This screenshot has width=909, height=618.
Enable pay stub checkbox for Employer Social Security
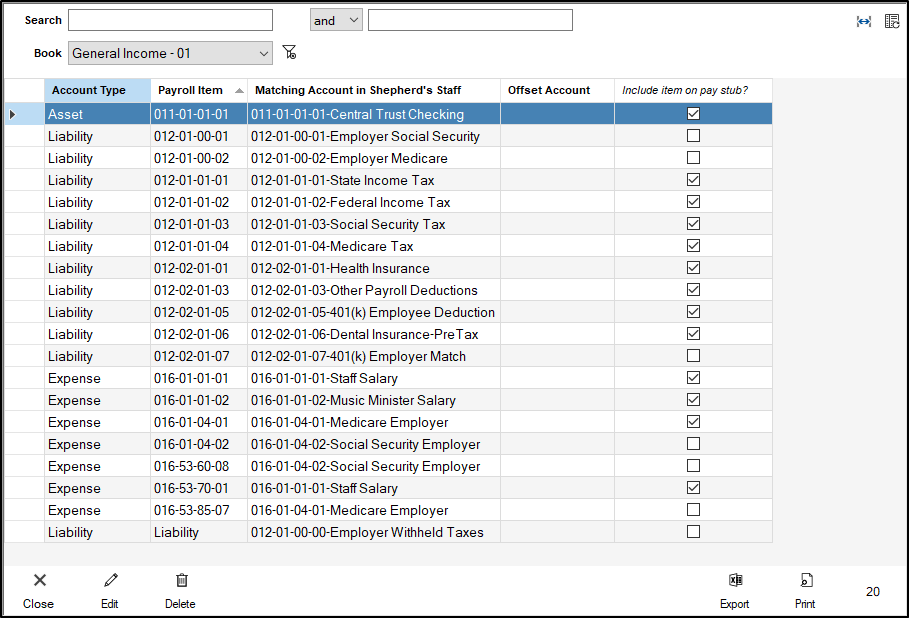coord(693,136)
